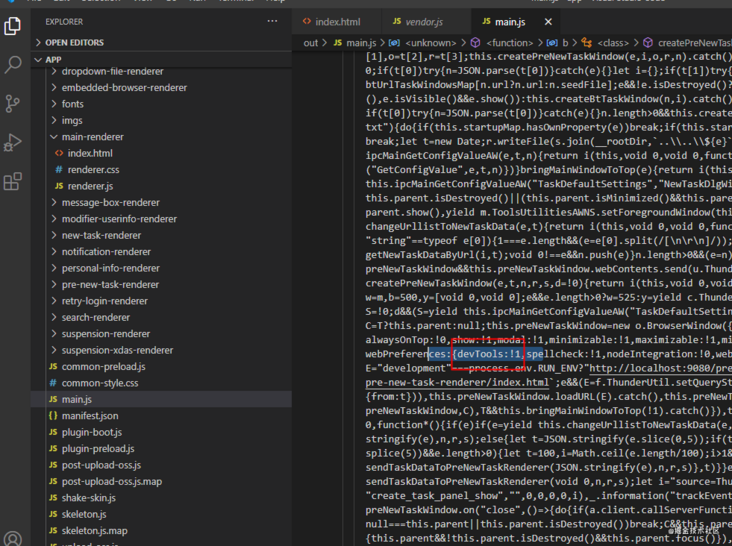Close the main.js editor tab
Screen dimensions: 732x546
(548, 21)
